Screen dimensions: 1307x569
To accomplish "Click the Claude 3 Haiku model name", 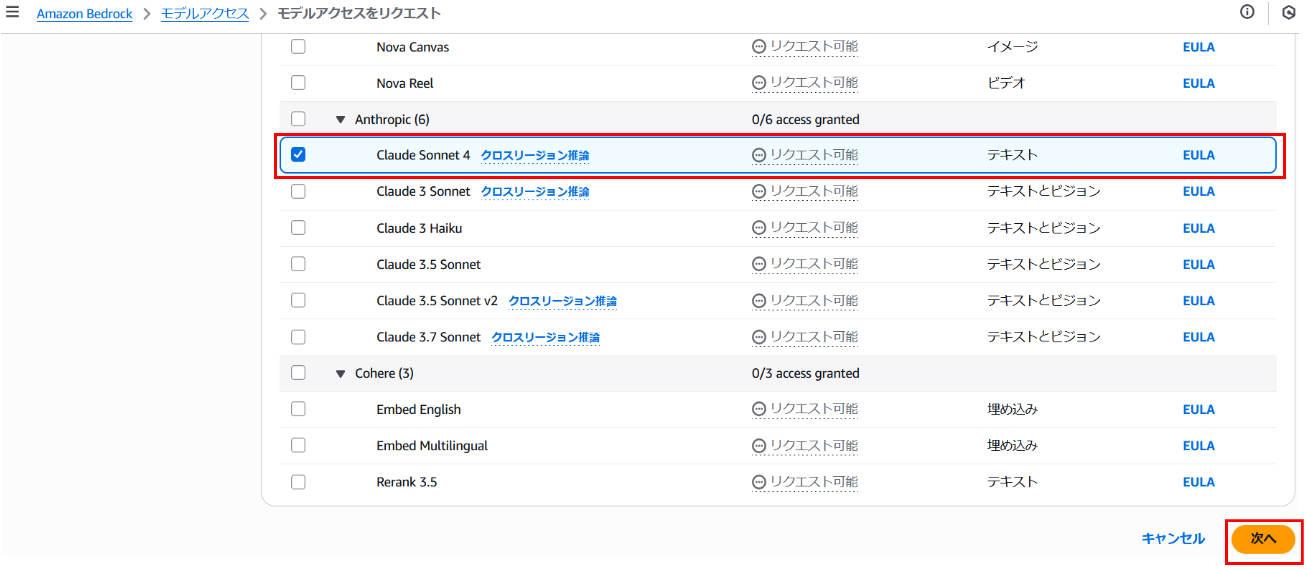I will pyautogui.click(x=419, y=228).
